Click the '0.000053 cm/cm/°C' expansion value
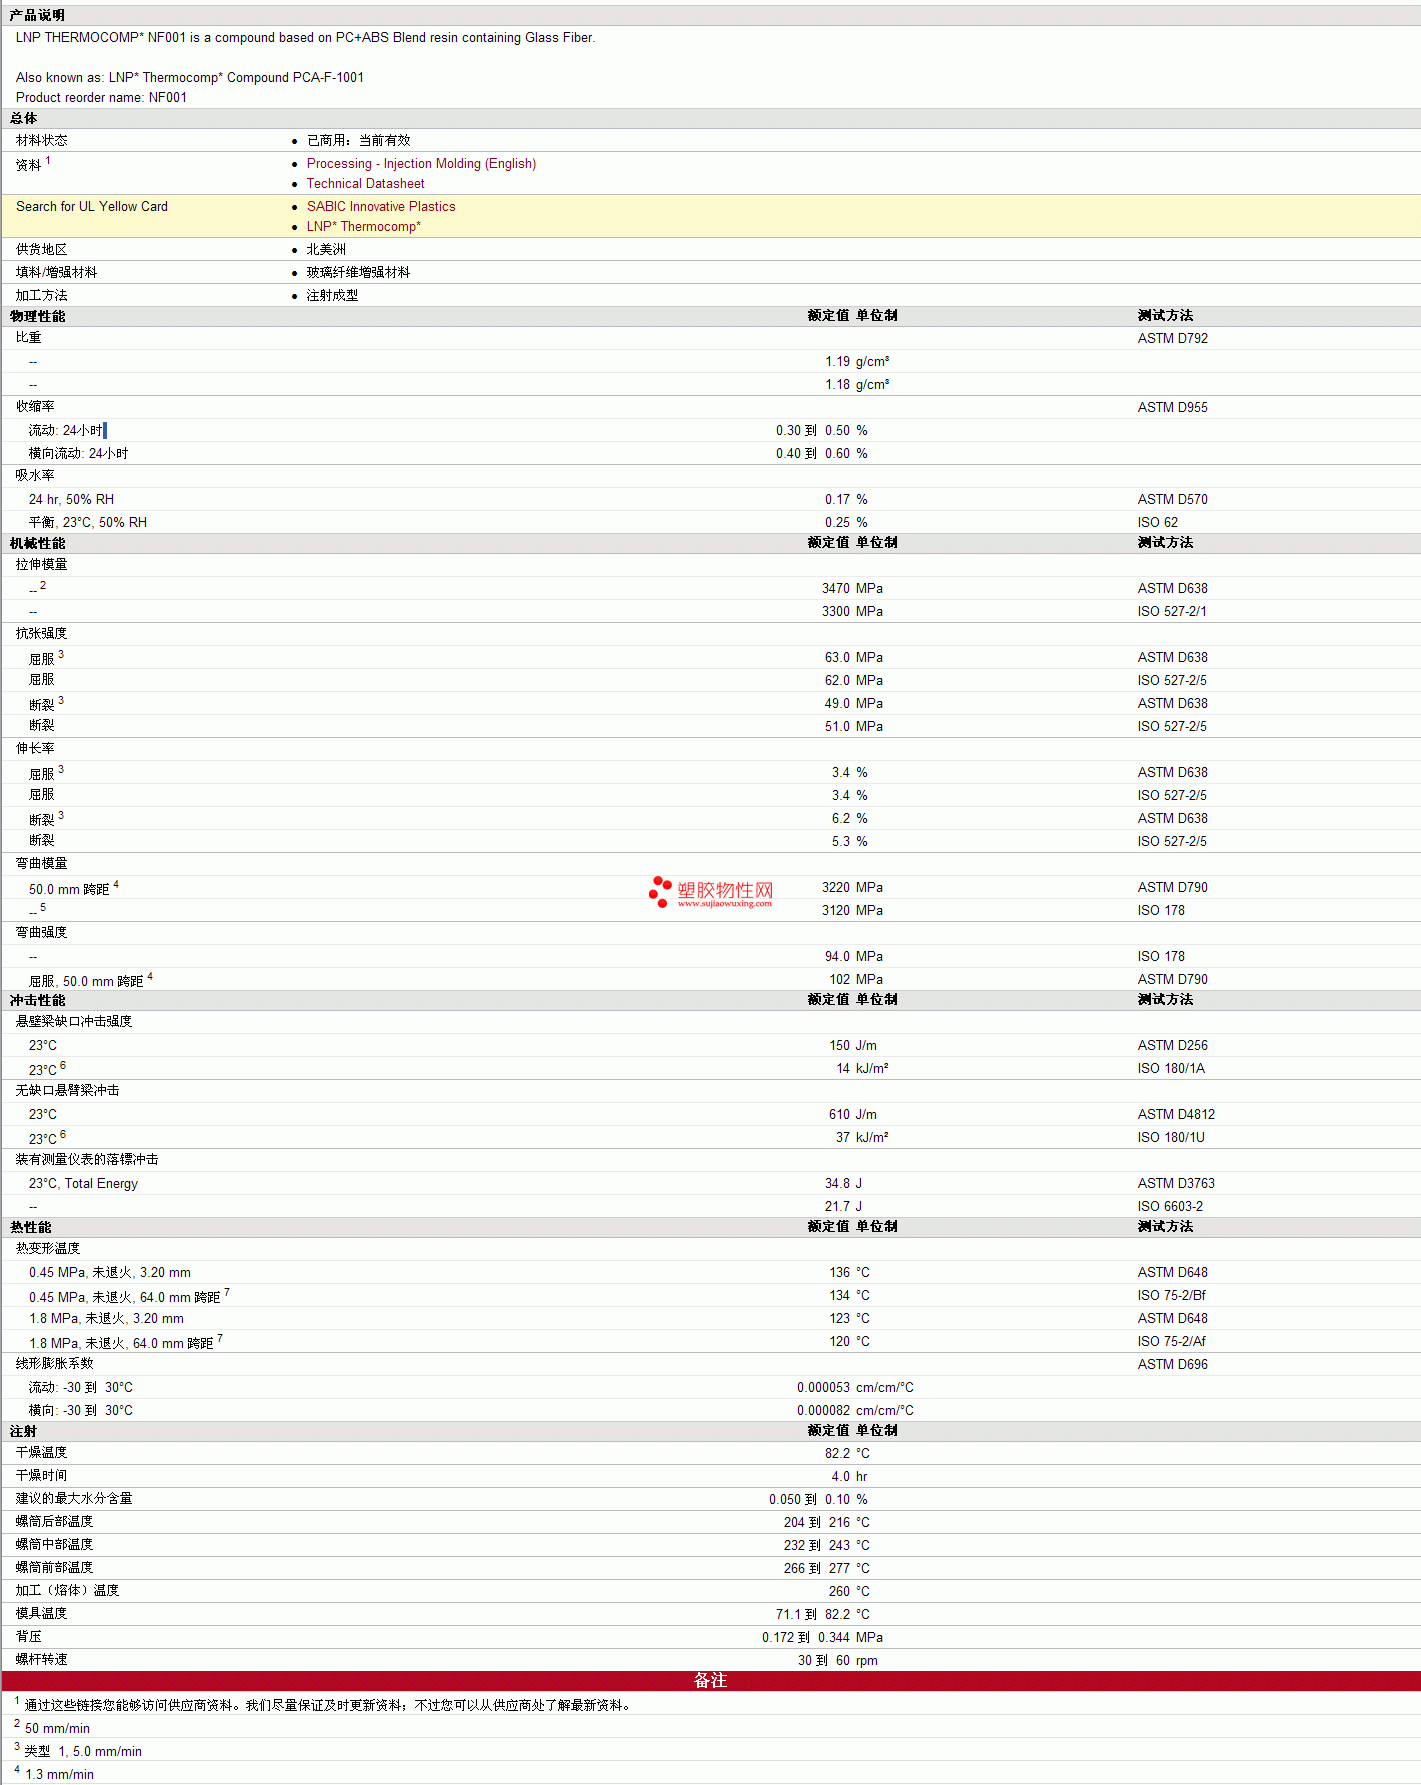 click(855, 1388)
